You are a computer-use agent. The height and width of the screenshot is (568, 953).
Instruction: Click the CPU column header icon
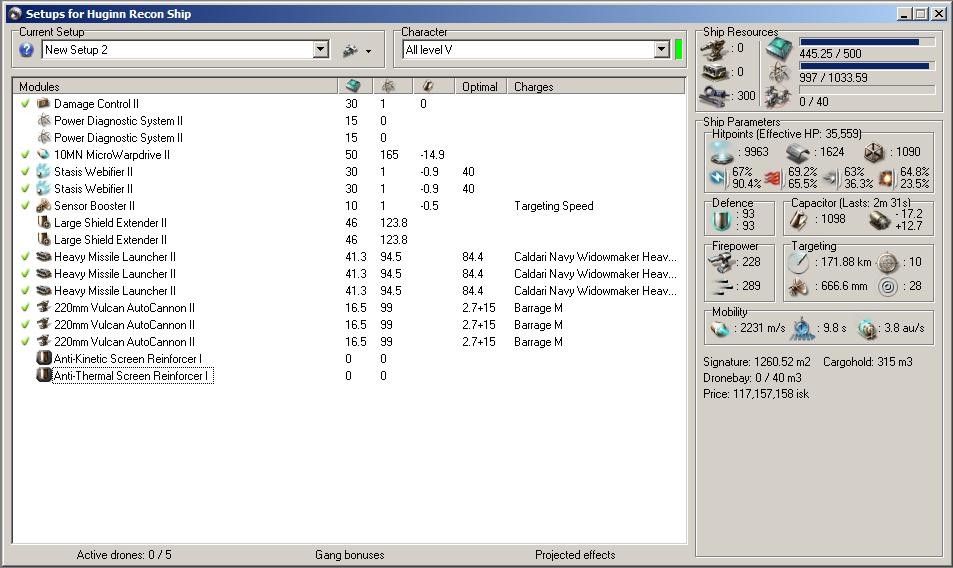(353, 86)
